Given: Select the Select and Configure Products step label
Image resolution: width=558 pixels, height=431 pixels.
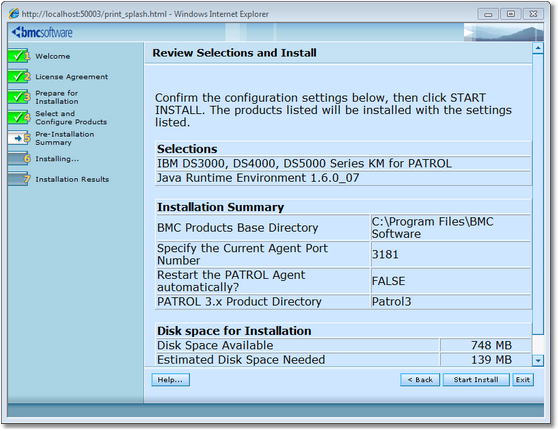Looking at the screenshot, I should click(x=71, y=117).
